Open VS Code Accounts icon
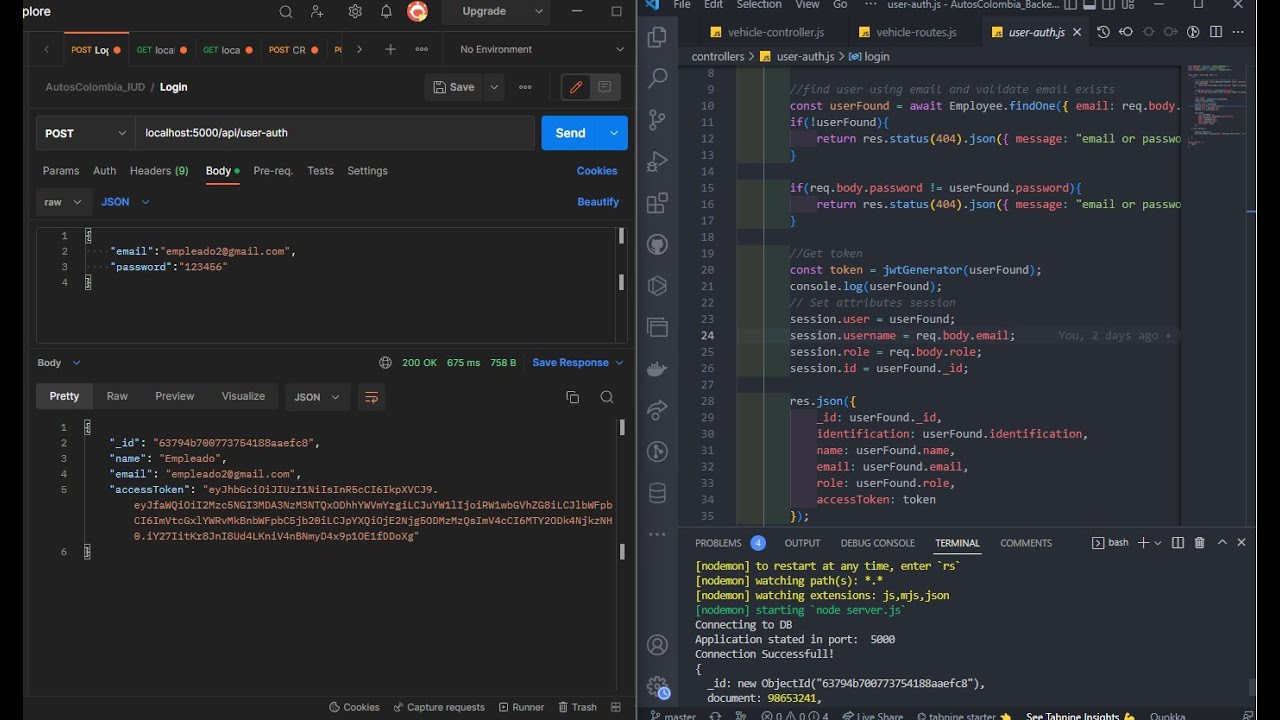This screenshot has width=1280, height=720. pyautogui.click(x=657, y=645)
